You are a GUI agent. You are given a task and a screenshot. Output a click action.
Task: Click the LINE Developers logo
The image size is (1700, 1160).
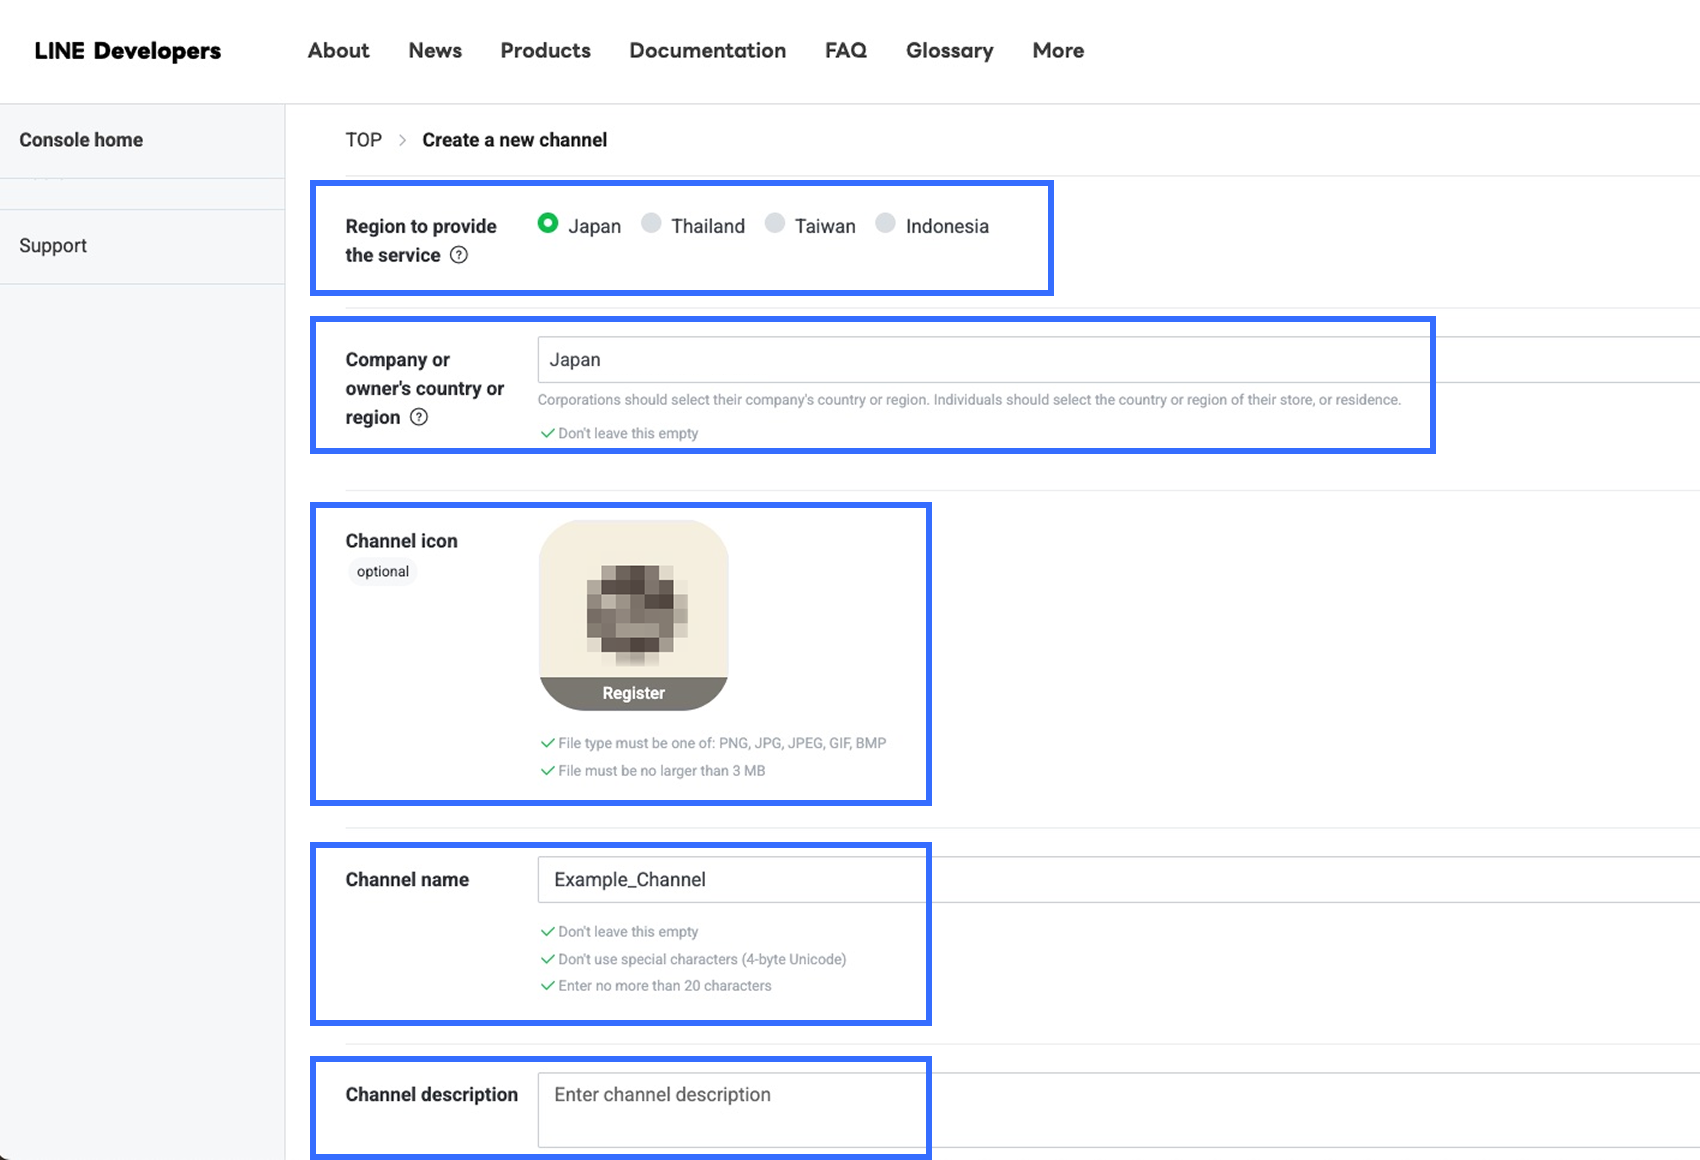(128, 51)
